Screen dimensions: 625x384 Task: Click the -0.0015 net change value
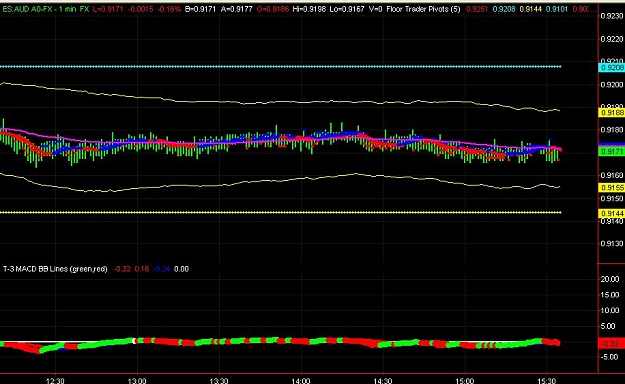pyautogui.click(x=140, y=8)
